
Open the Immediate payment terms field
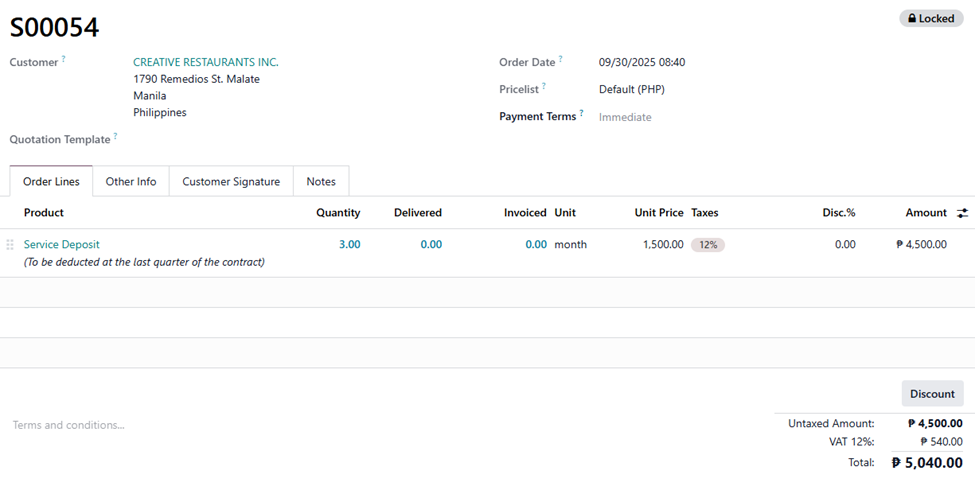[625, 117]
